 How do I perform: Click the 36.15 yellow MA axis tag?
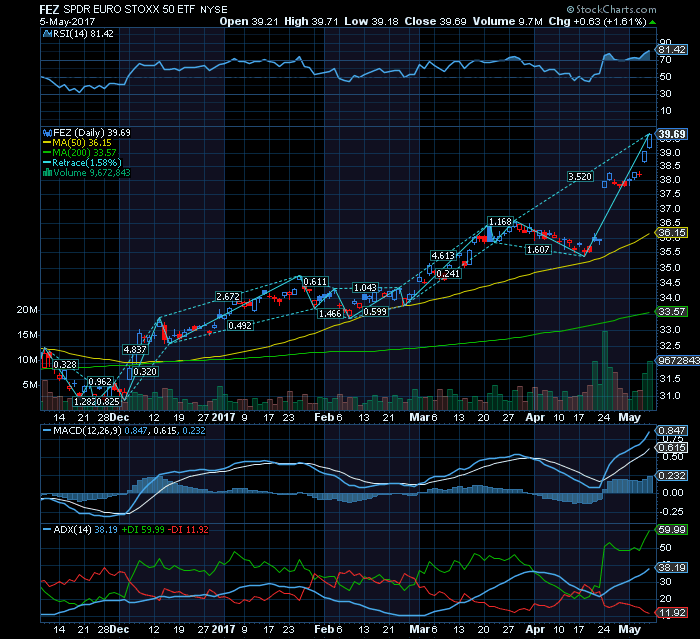tap(672, 232)
